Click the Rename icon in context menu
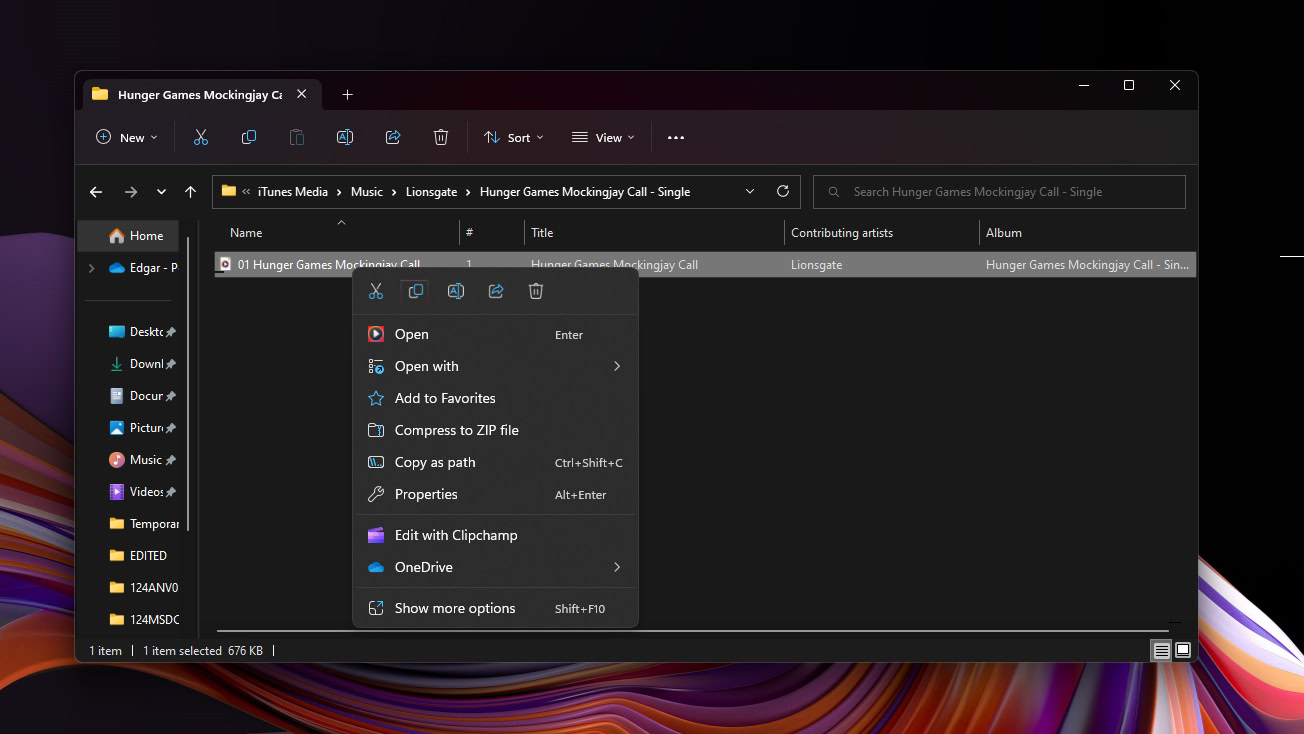Viewport: 1304px width, 734px height. [456, 291]
